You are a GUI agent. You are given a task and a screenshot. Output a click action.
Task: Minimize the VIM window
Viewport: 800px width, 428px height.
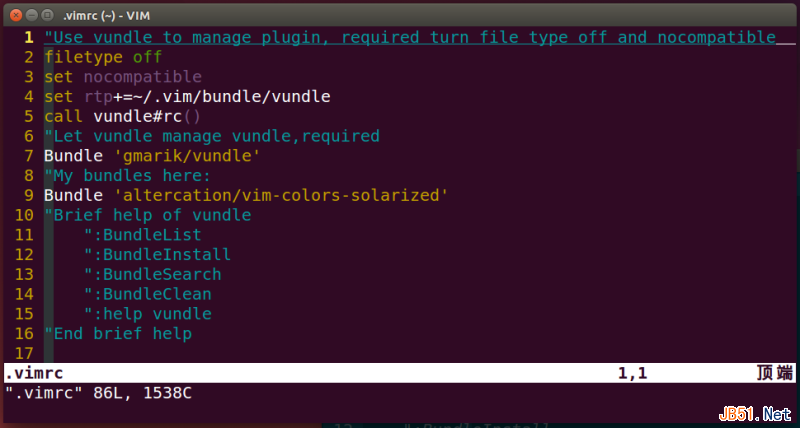(x=30, y=13)
